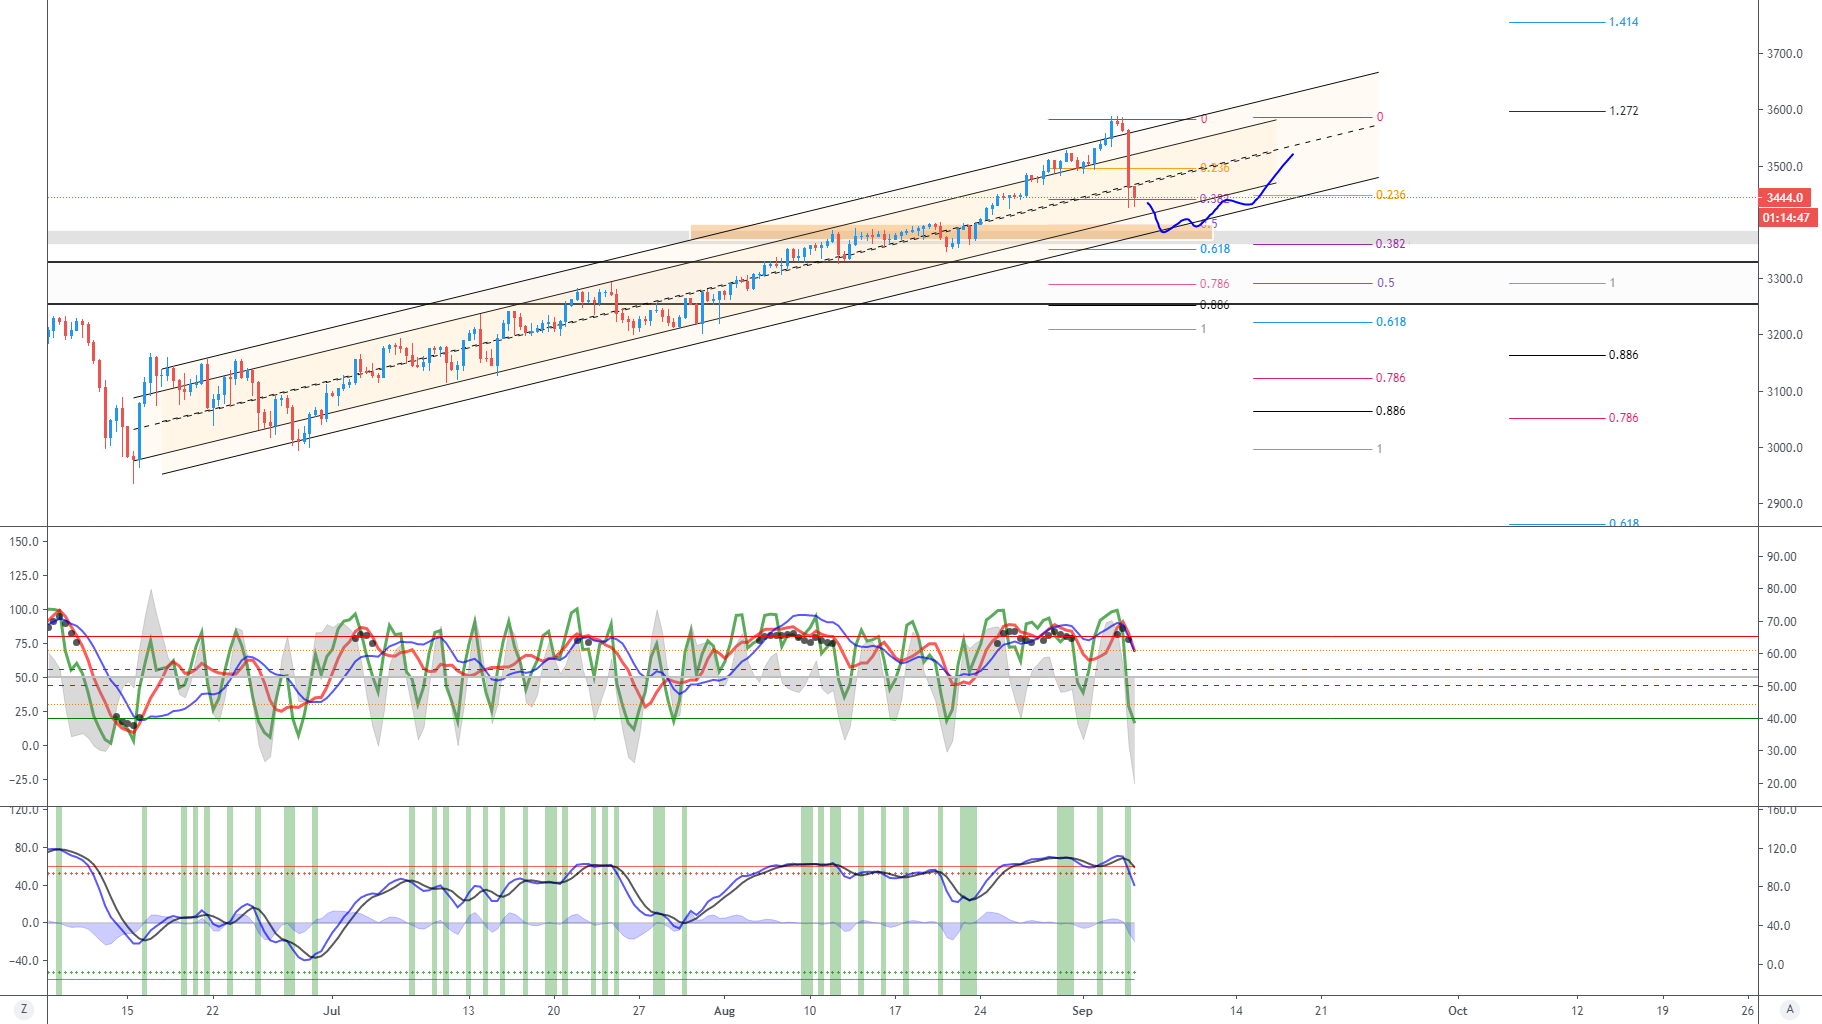Click the Z timezone button on the time axis
This screenshot has height=1024, width=1822.
[x=22, y=1010]
